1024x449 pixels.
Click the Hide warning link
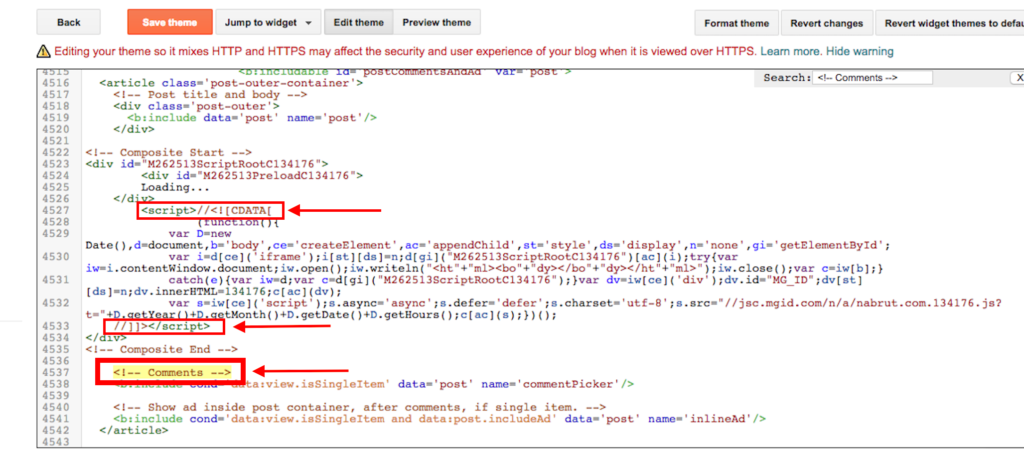click(x=859, y=51)
